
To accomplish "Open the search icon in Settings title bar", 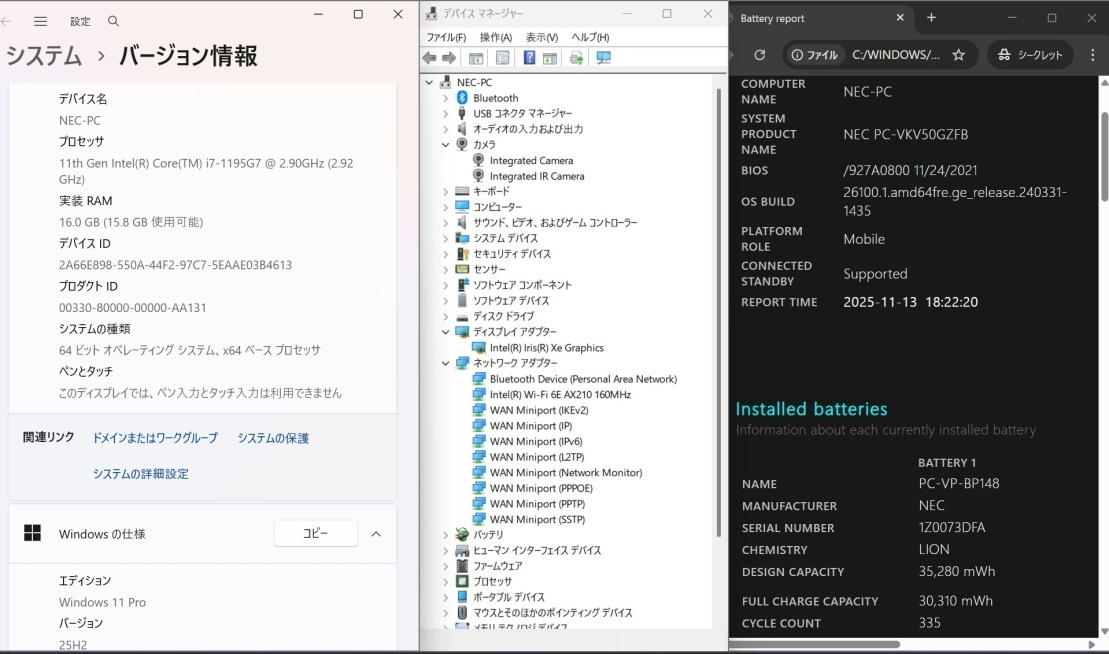I will pyautogui.click(x=113, y=21).
